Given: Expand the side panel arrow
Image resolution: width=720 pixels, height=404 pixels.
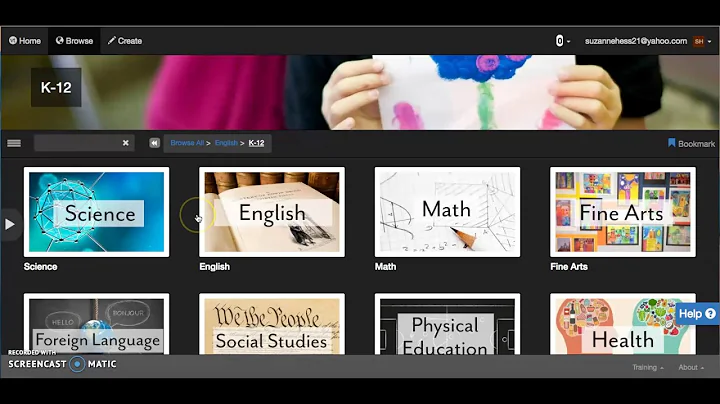Looking at the screenshot, I should point(10,224).
